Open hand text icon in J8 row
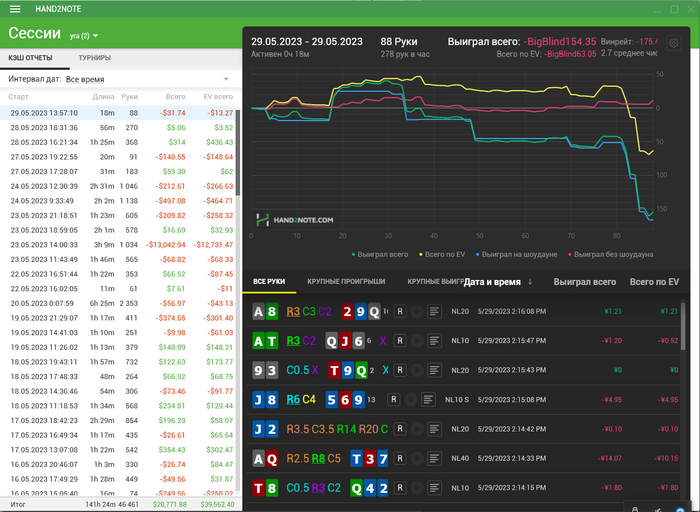The width and height of the screenshot is (700, 512). tap(428, 400)
